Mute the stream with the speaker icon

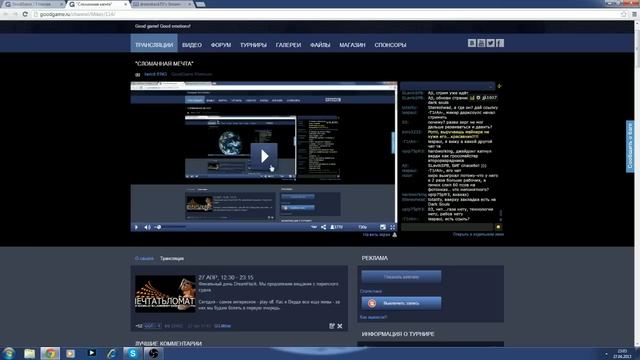(147, 227)
